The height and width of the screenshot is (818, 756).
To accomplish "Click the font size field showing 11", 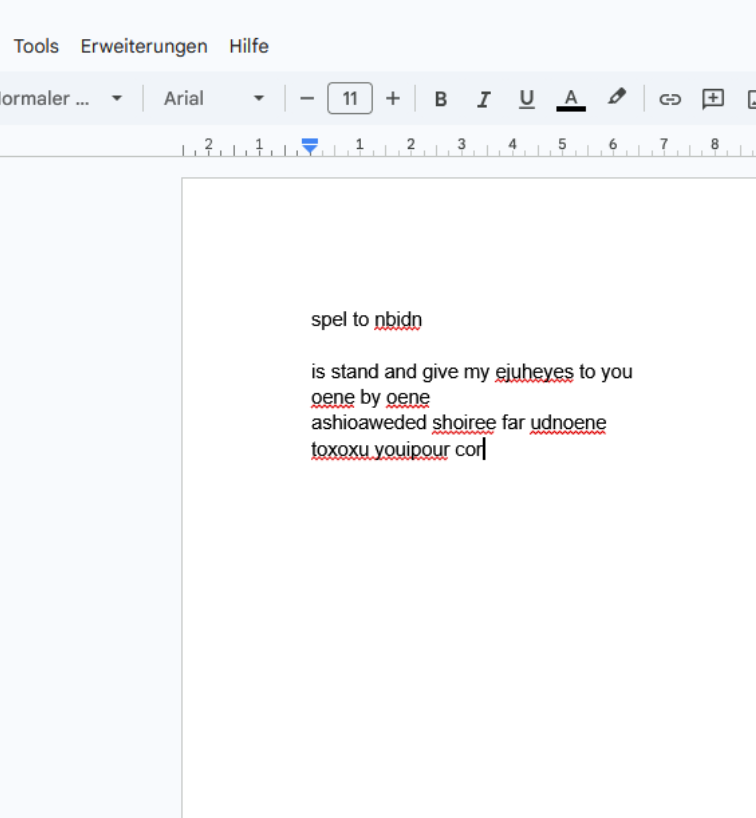I will click(350, 98).
